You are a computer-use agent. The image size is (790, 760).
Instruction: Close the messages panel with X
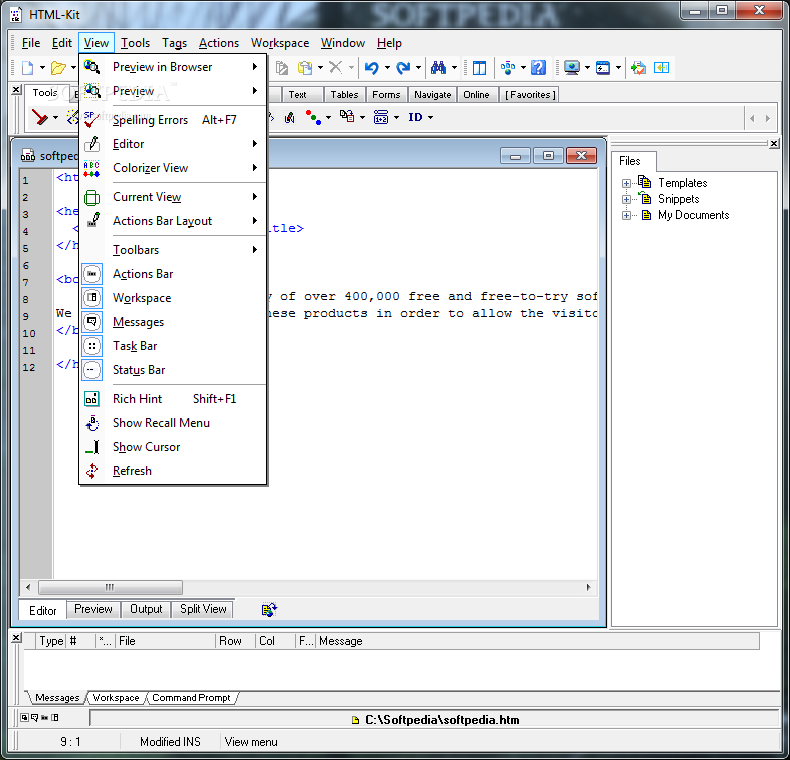pos(16,638)
